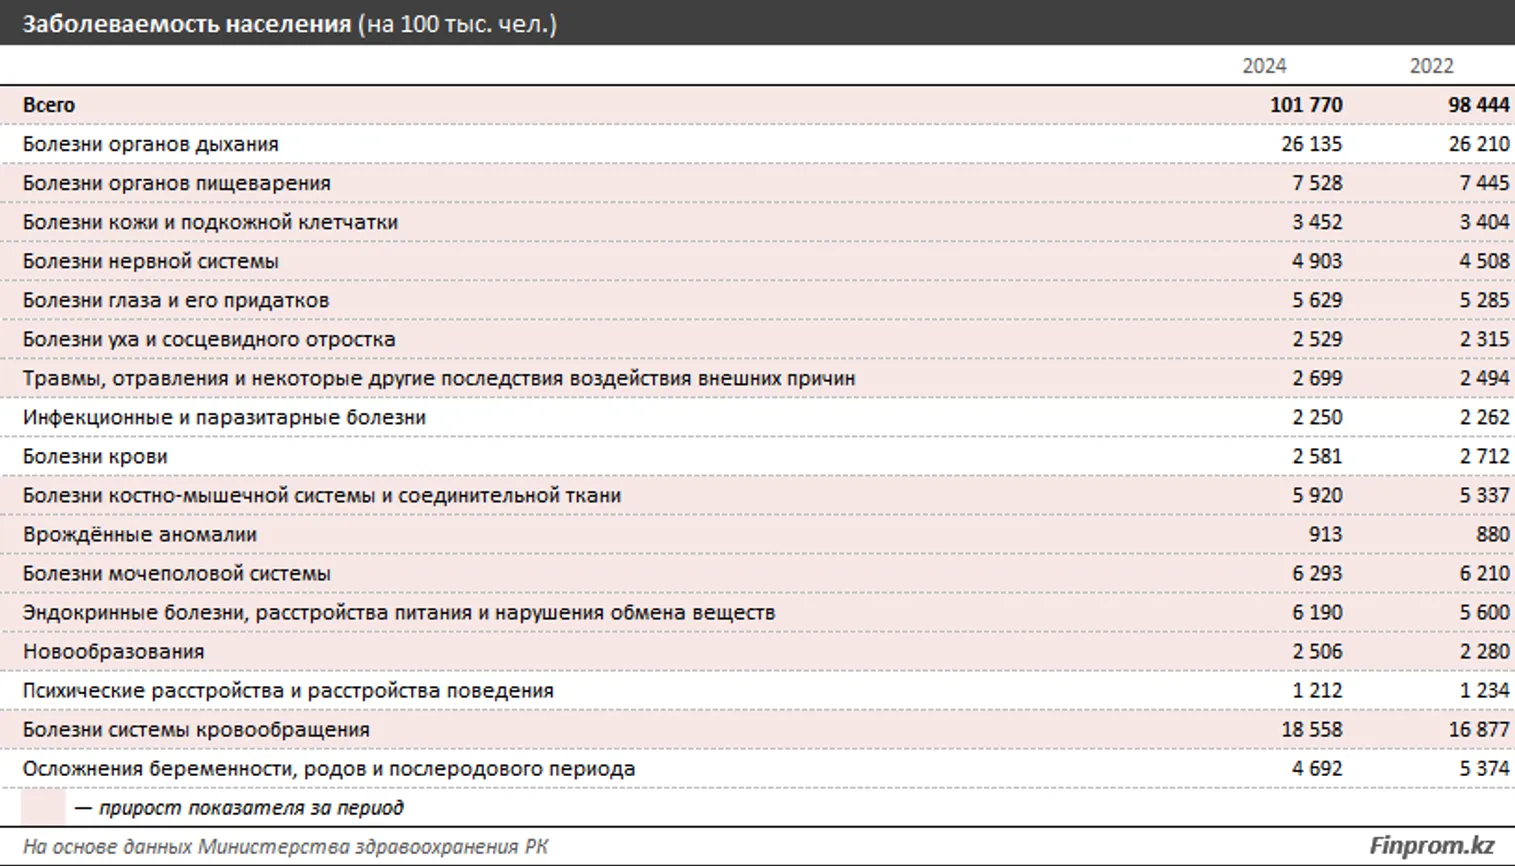Screen dimensions: 1515x866
Task: Select the 'Болезни органов дыхания' row label
Action: (151, 144)
